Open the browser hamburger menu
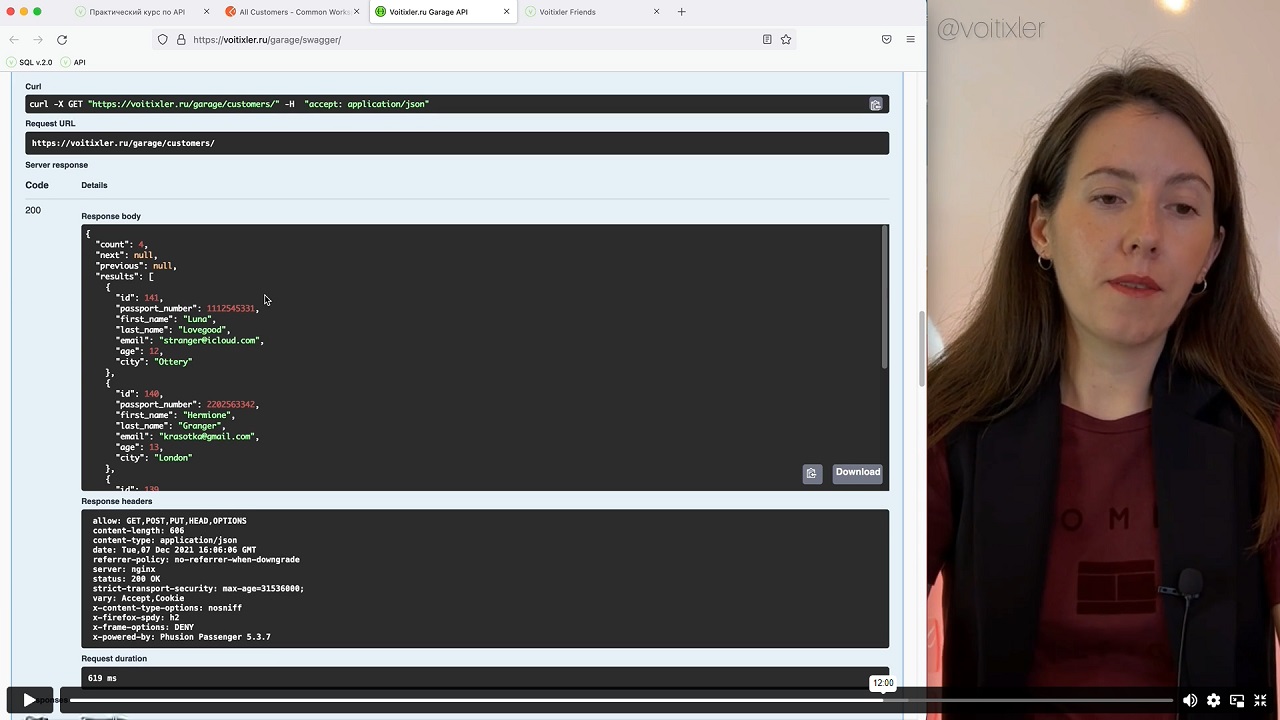This screenshot has width=1280, height=720. coord(910,40)
